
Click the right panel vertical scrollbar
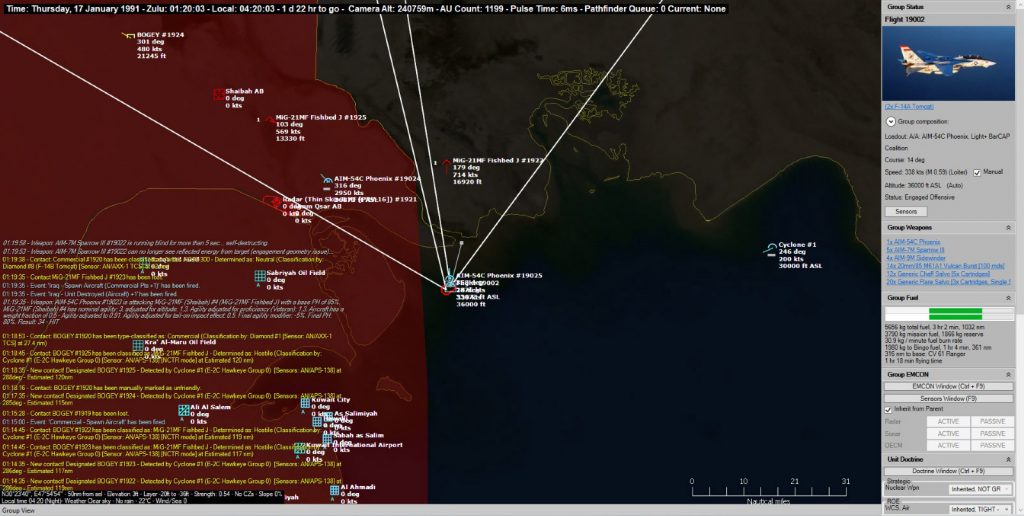point(1019,258)
